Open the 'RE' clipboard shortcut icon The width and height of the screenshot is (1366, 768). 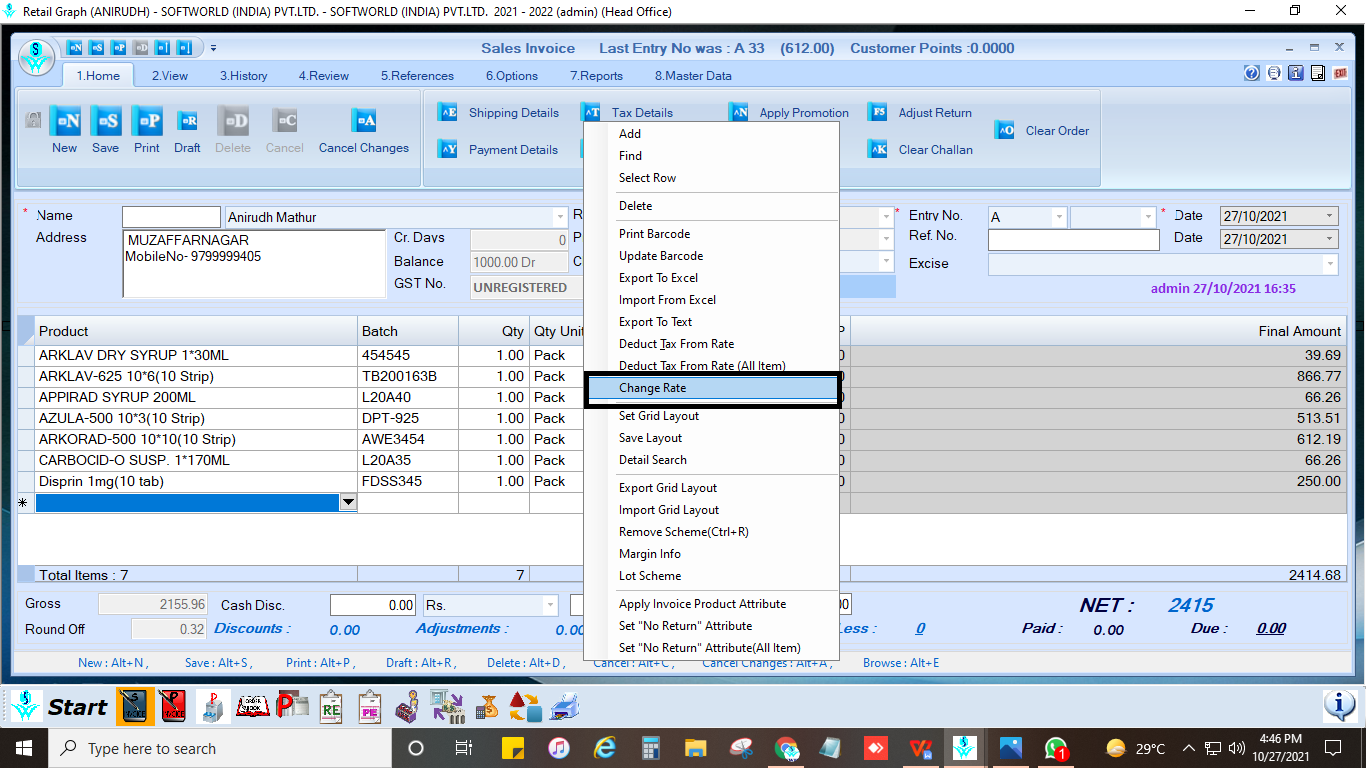(332, 707)
